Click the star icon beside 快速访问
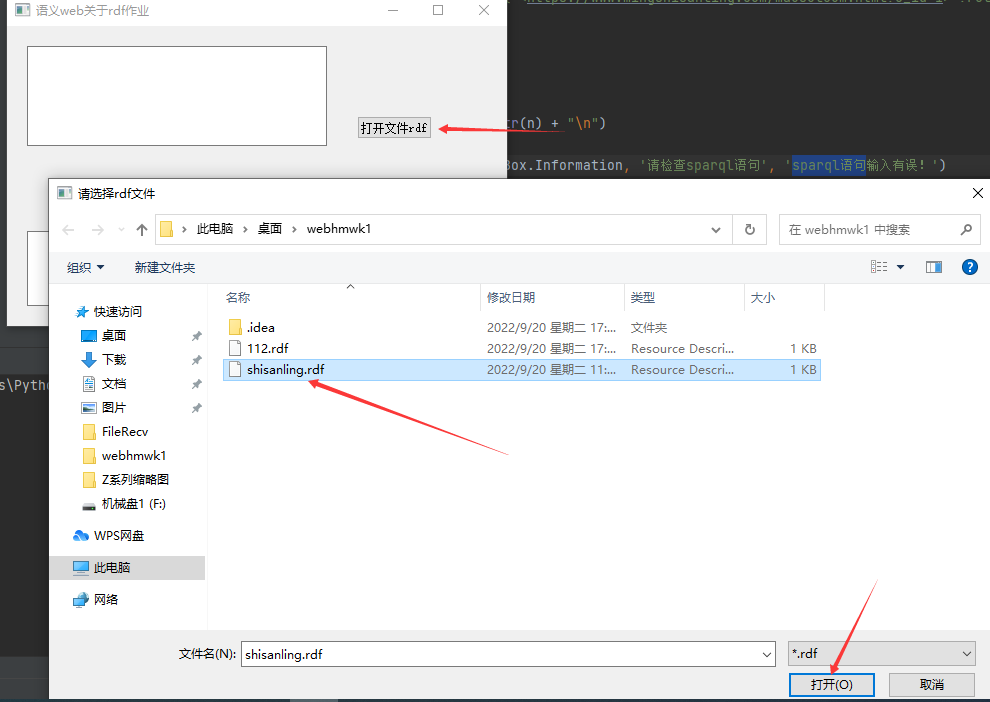The image size is (990, 702). coord(81,312)
